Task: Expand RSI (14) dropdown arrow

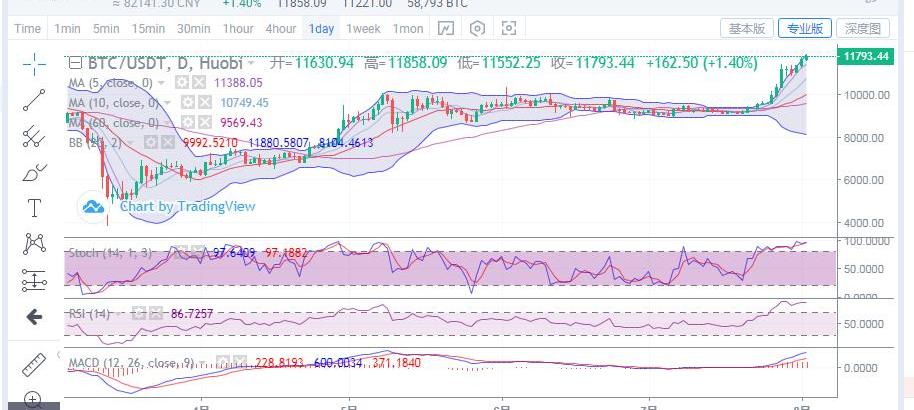Action: tap(117, 314)
